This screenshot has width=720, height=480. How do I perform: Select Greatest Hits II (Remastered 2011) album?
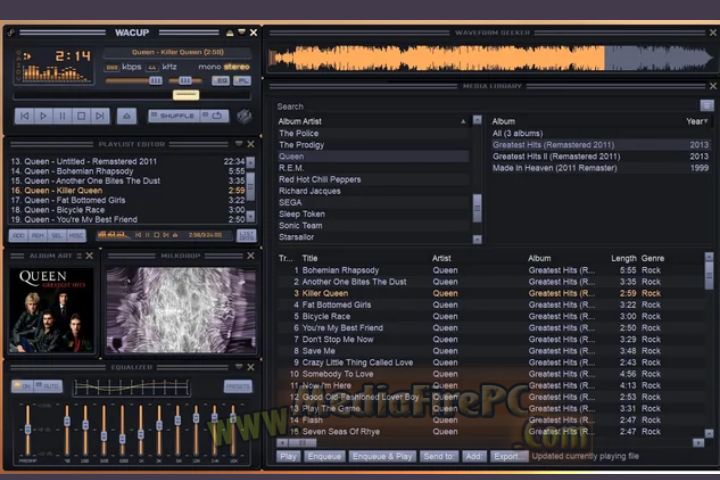pos(601,156)
